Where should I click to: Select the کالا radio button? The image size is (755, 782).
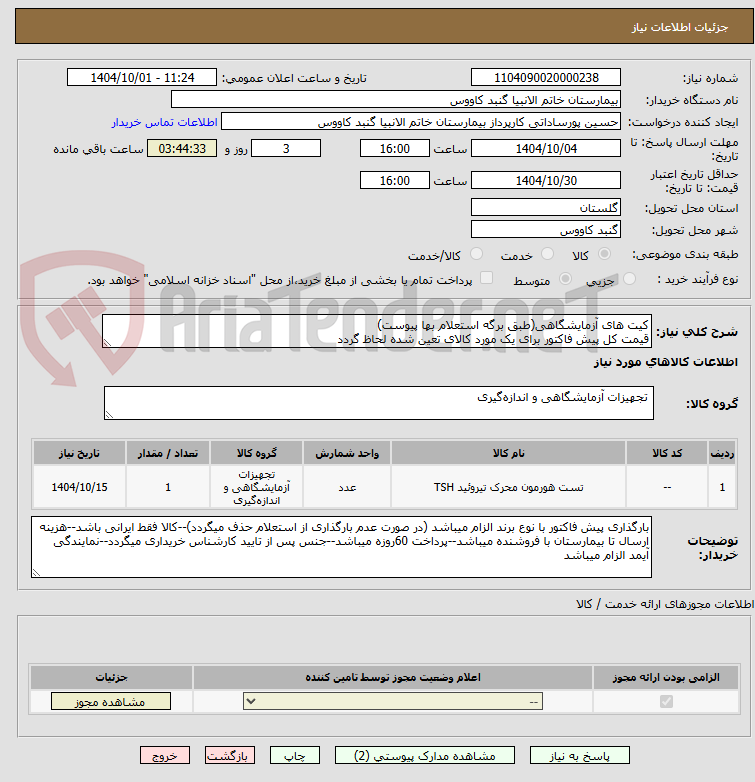pos(604,254)
